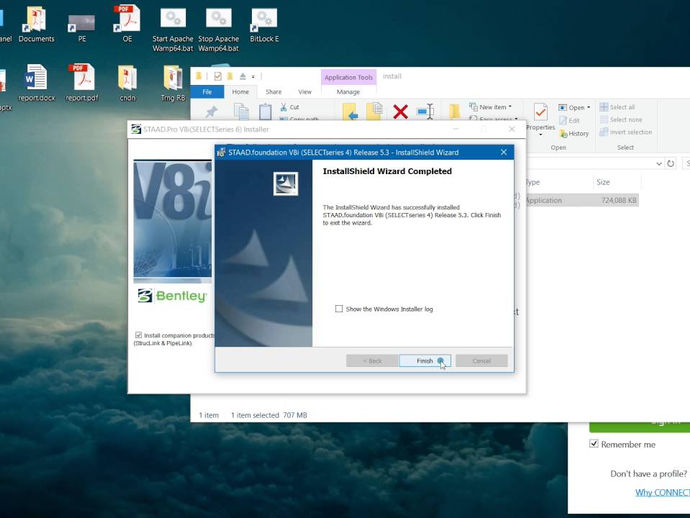Refresh the Explorer address bar
690x518 pixels.
pyautogui.click(x=670, y=164)
